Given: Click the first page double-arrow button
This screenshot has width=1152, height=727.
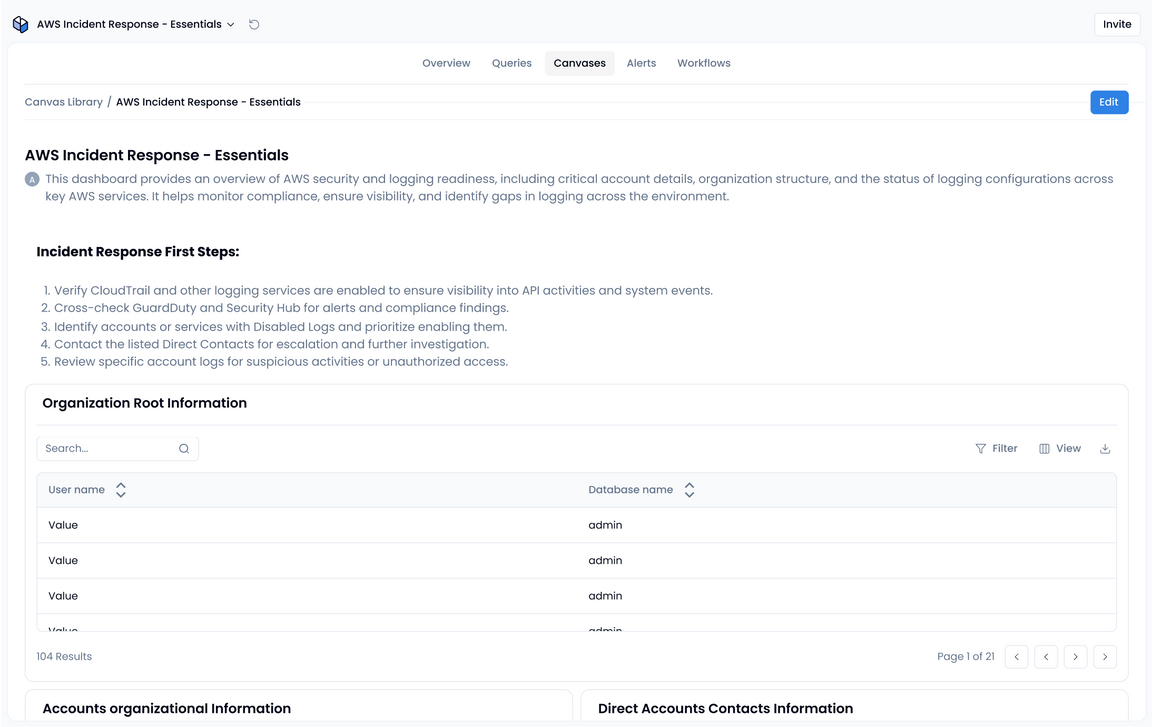Looking at the screenshot, I should (1017, 657).
